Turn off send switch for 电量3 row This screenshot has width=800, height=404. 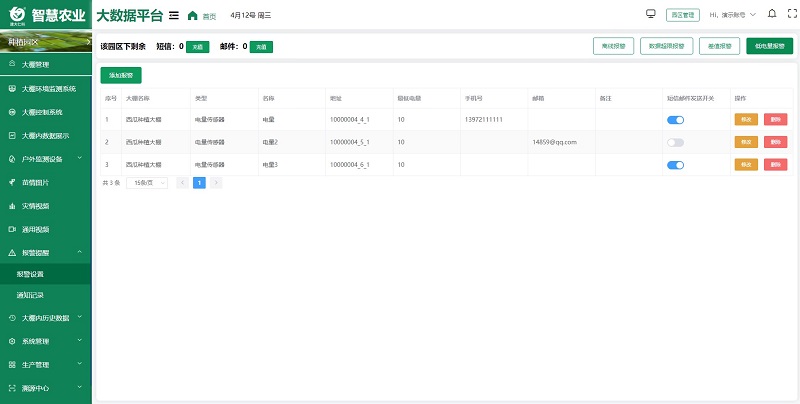point(676,165)
